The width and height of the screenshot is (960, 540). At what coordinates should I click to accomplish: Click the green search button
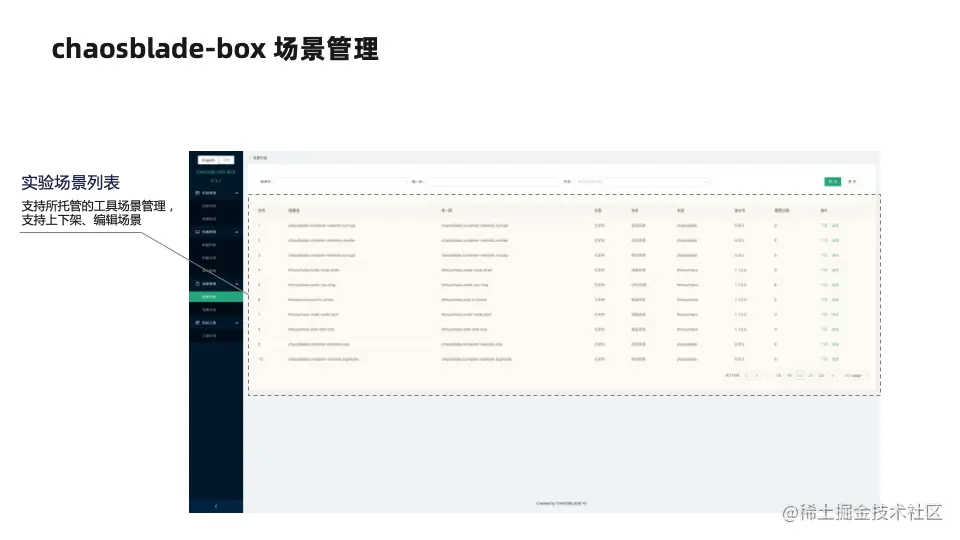(x=833, y=182)
